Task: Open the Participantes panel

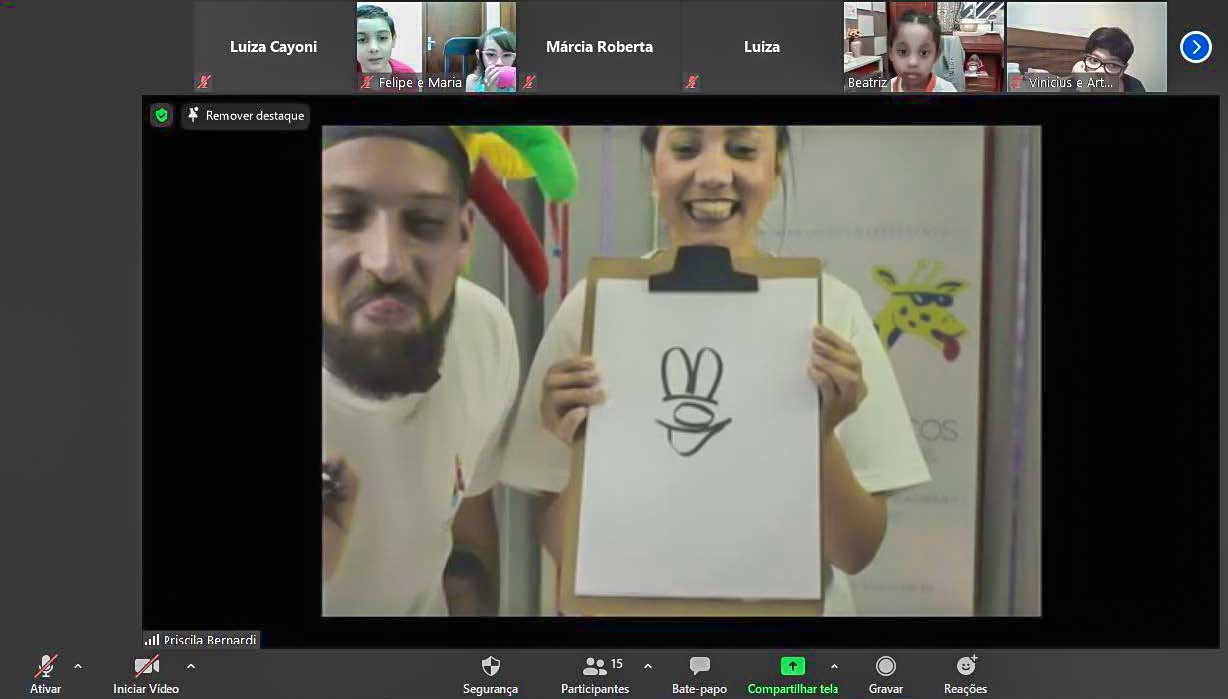Action: [x=595, y=674]
